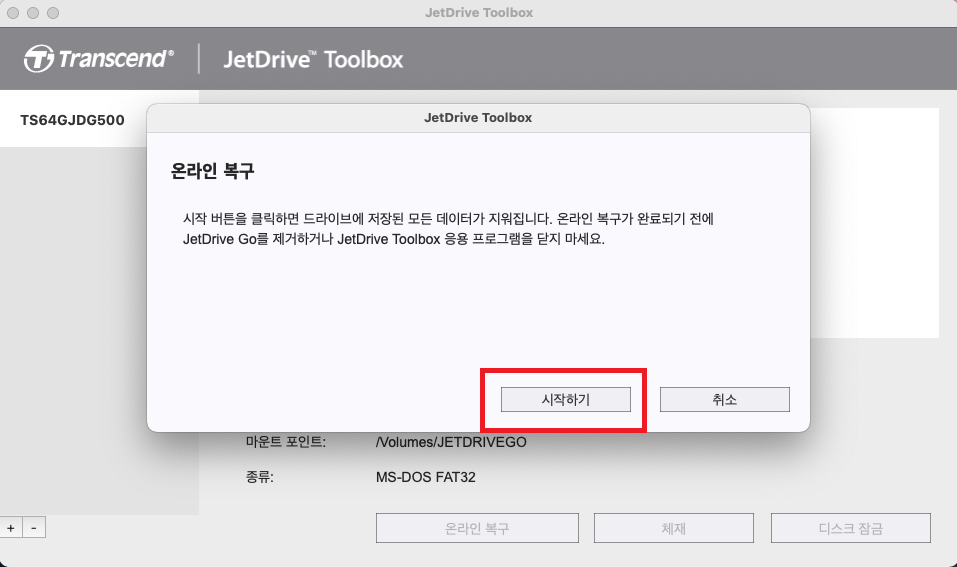
Task: Click the 종류: label
Action: 259,477
